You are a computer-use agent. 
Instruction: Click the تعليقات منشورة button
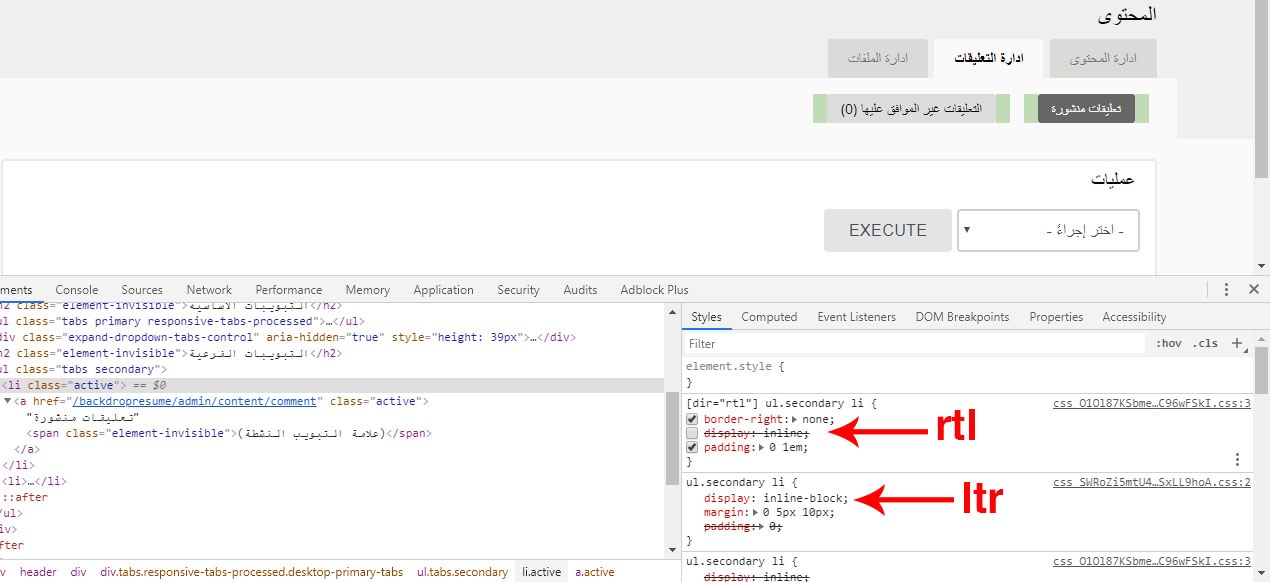tap(1086, 108)
